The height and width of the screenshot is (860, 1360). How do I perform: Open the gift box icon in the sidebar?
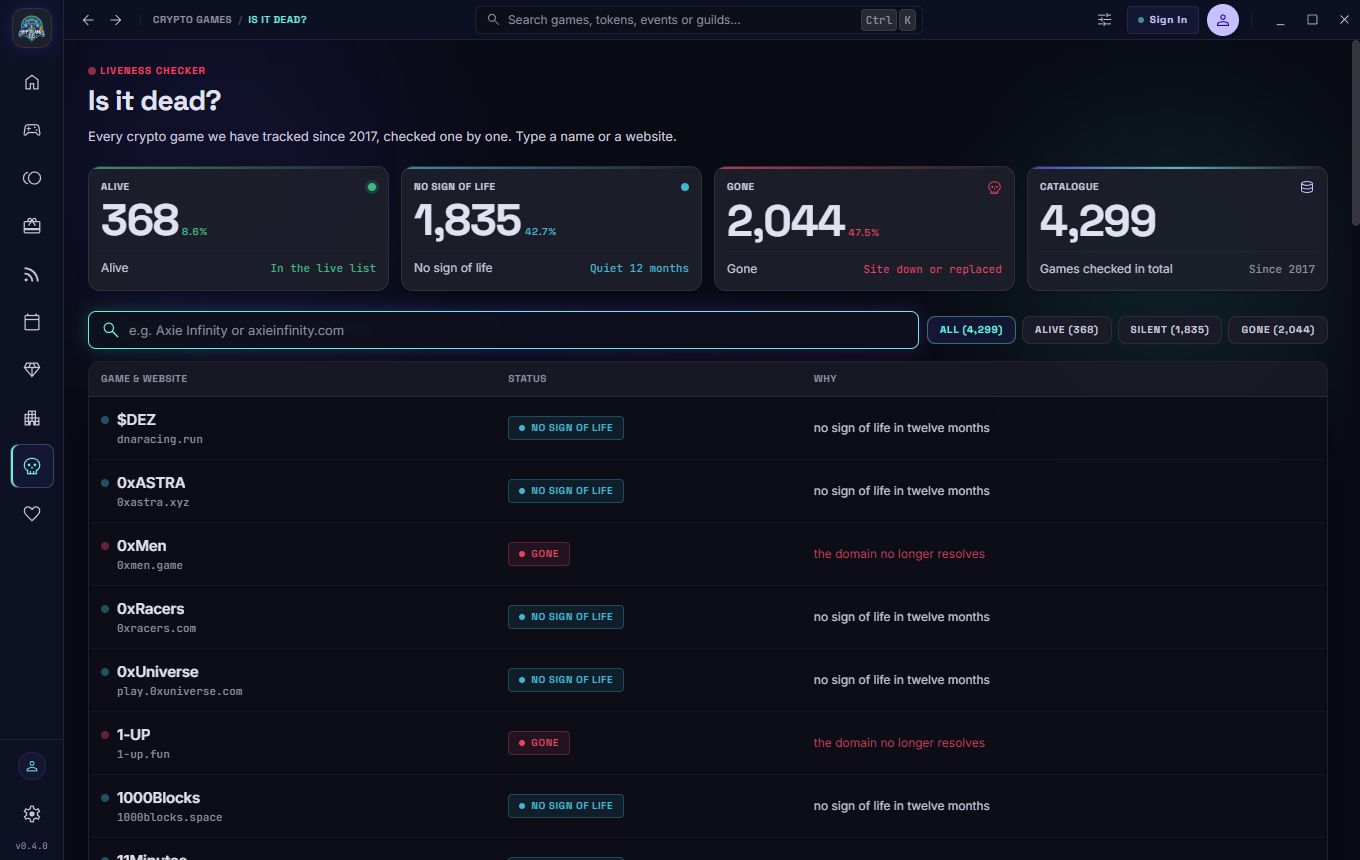pyautogui.click(x=32, y=226)
